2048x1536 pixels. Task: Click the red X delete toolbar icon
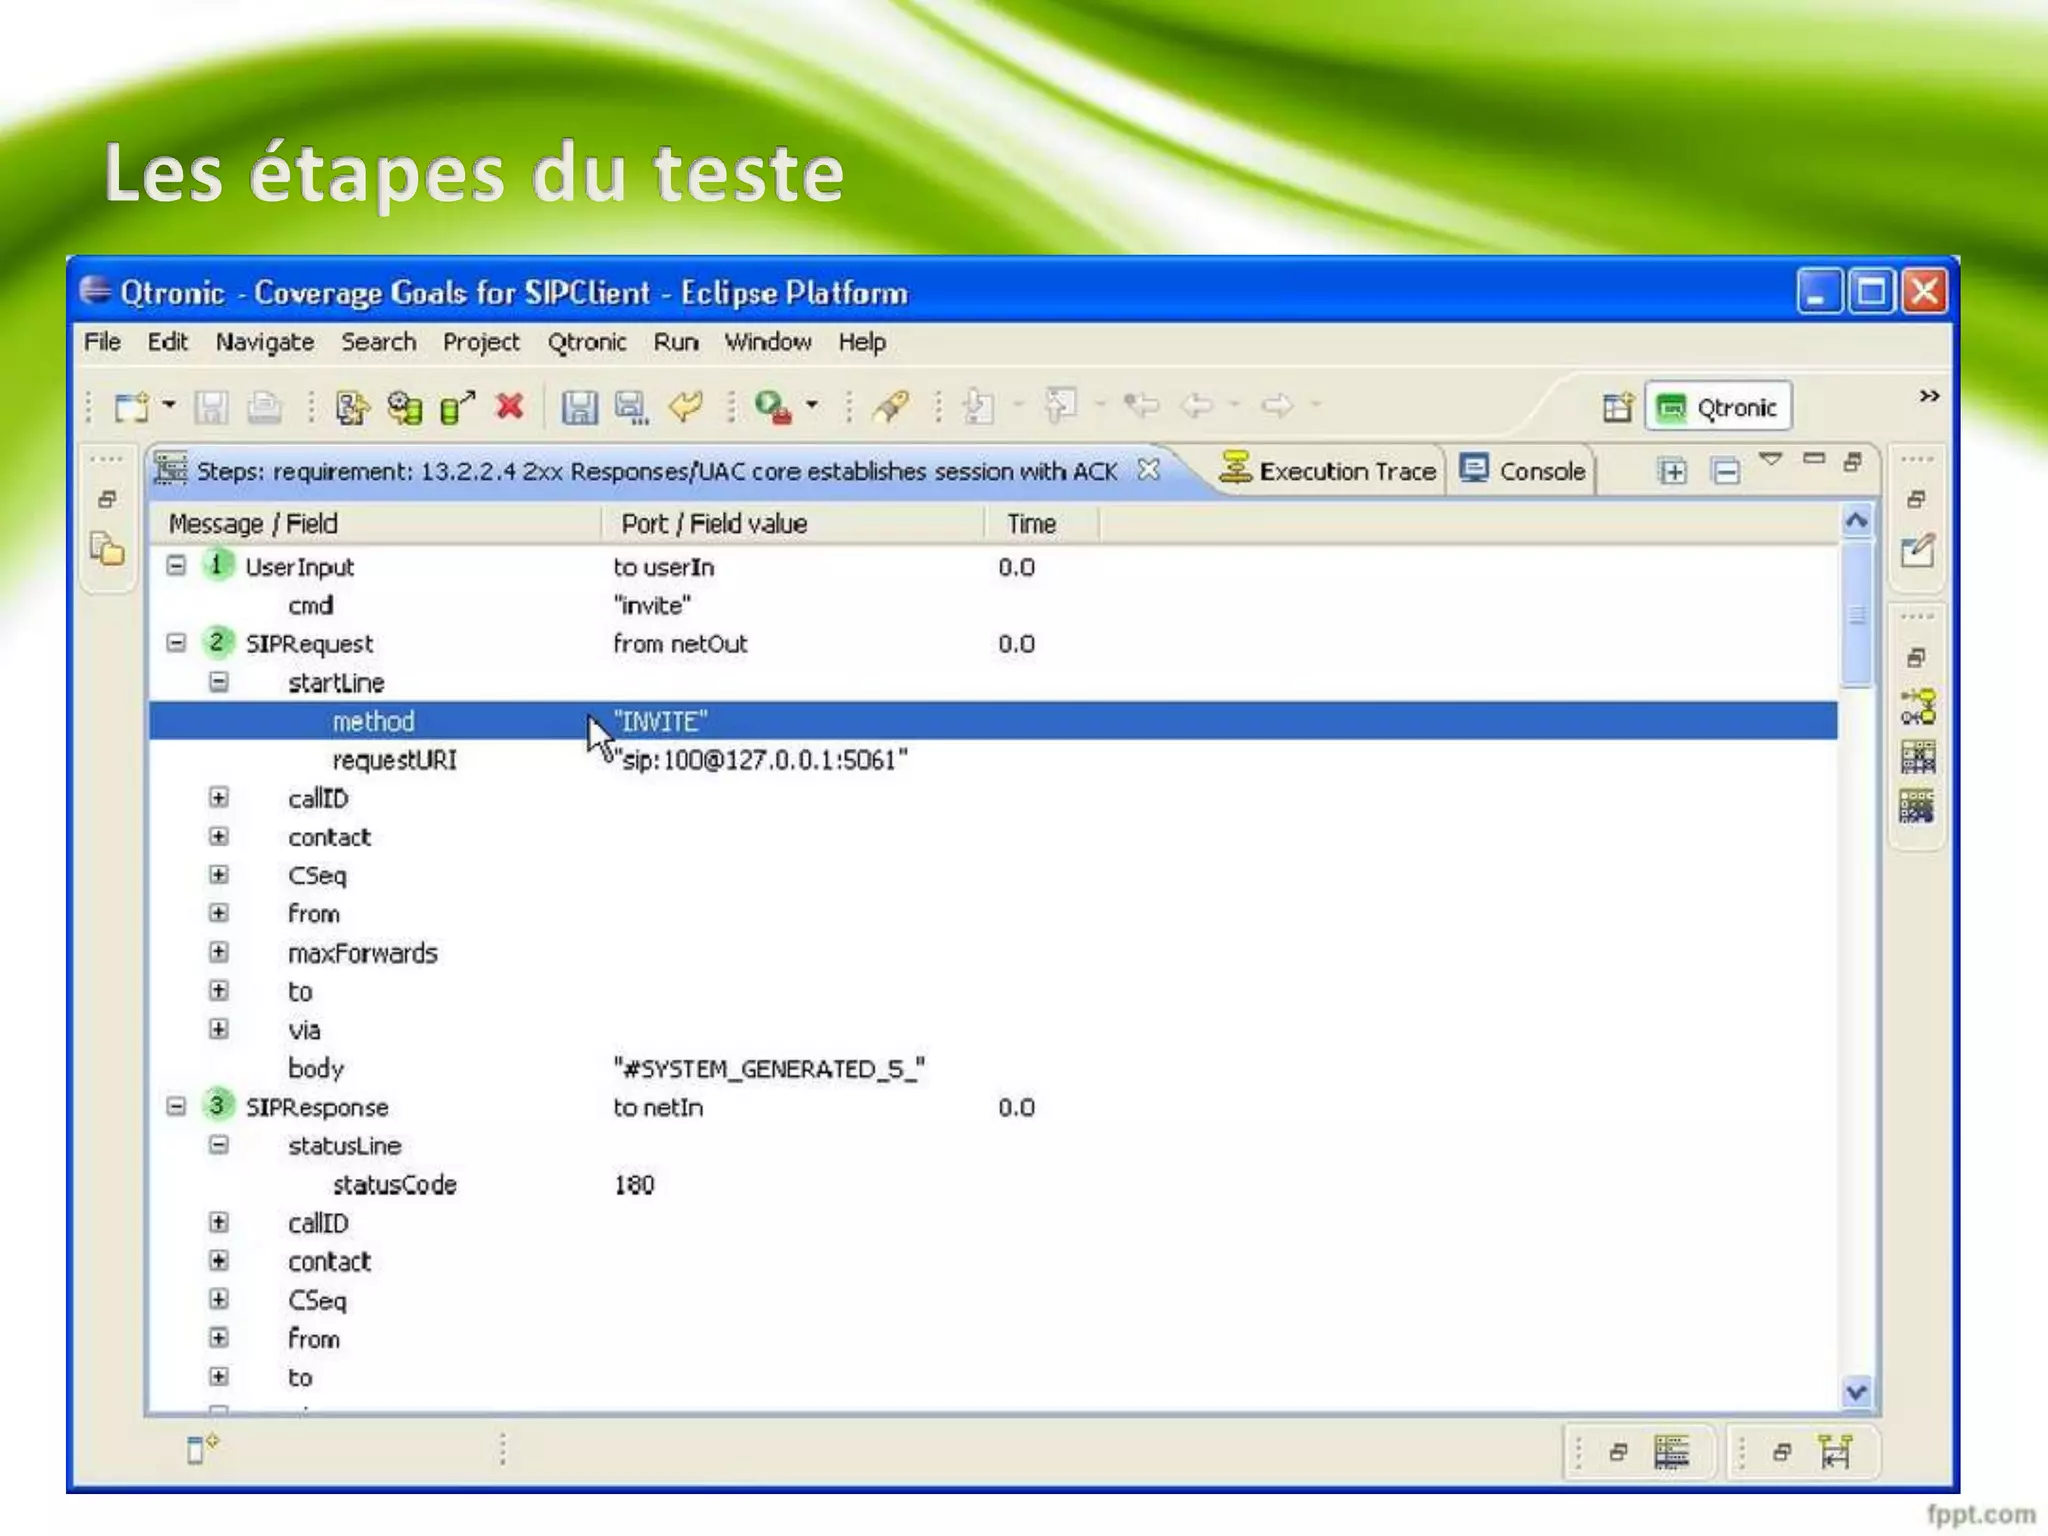tap(510, 406)
